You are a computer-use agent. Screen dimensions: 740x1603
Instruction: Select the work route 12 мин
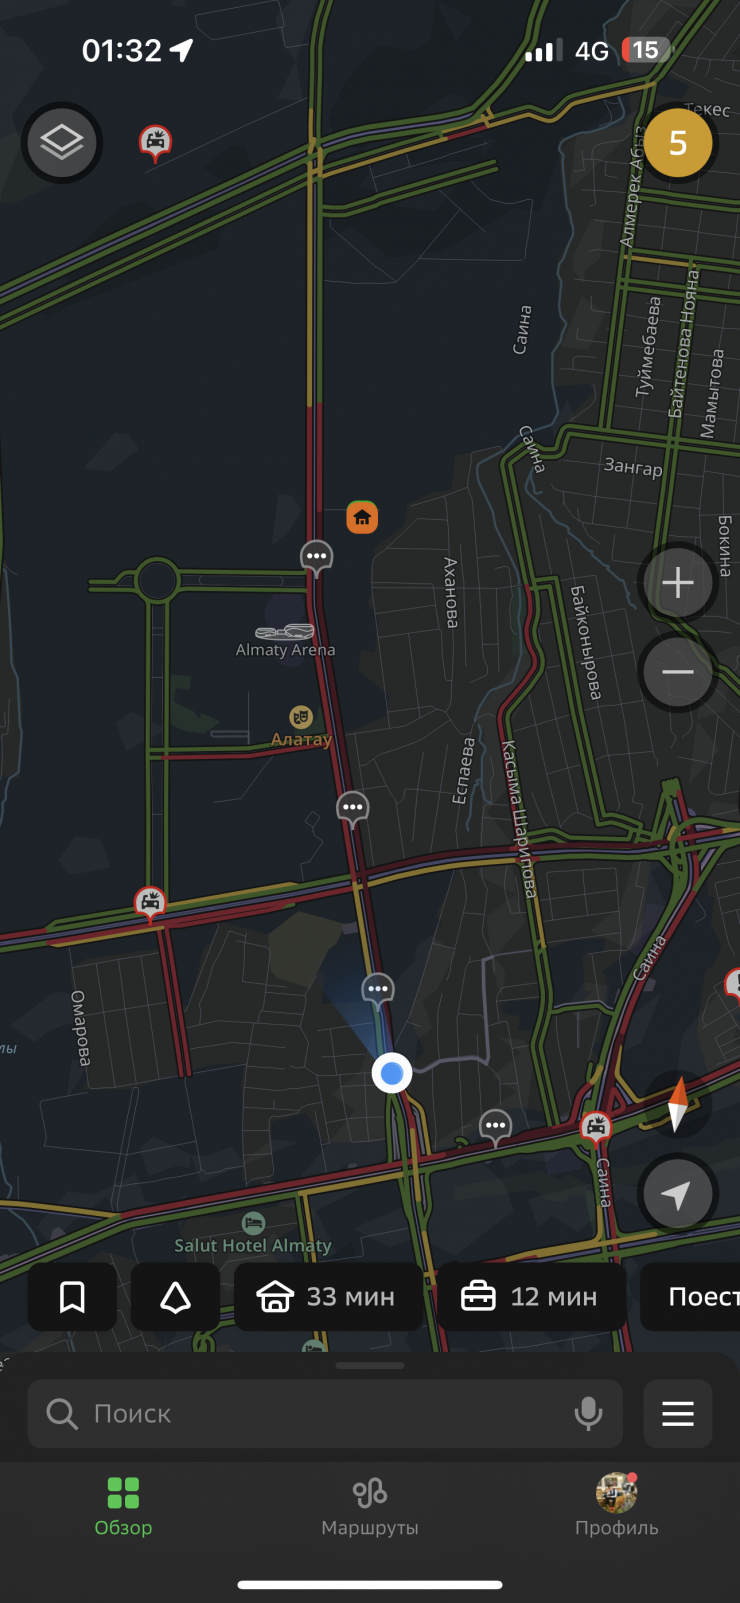click(531, 1297)
